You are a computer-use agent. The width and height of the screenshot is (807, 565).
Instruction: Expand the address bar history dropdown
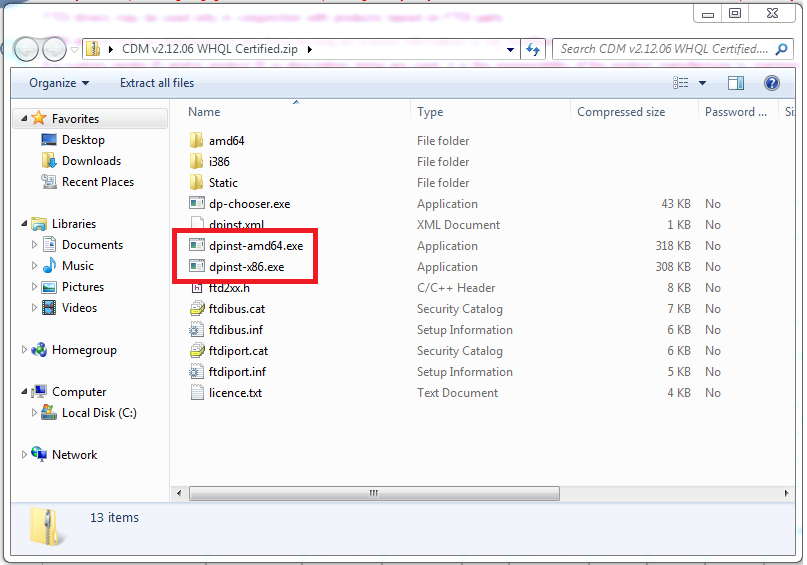tap(510, 49)
